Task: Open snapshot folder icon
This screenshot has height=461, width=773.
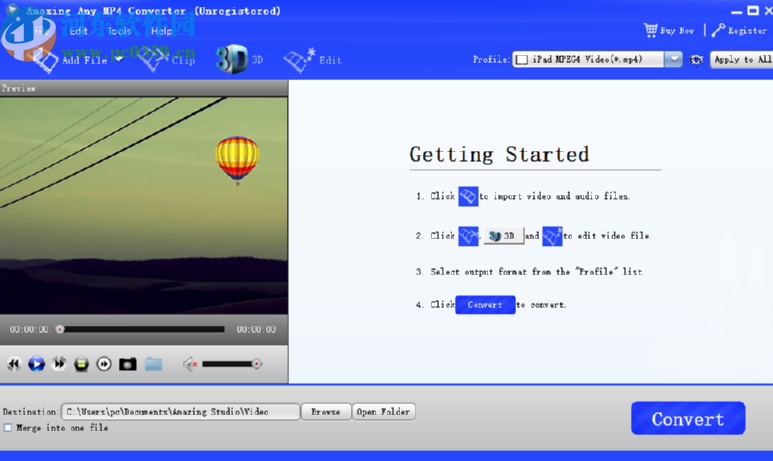Action: point(154,364)
